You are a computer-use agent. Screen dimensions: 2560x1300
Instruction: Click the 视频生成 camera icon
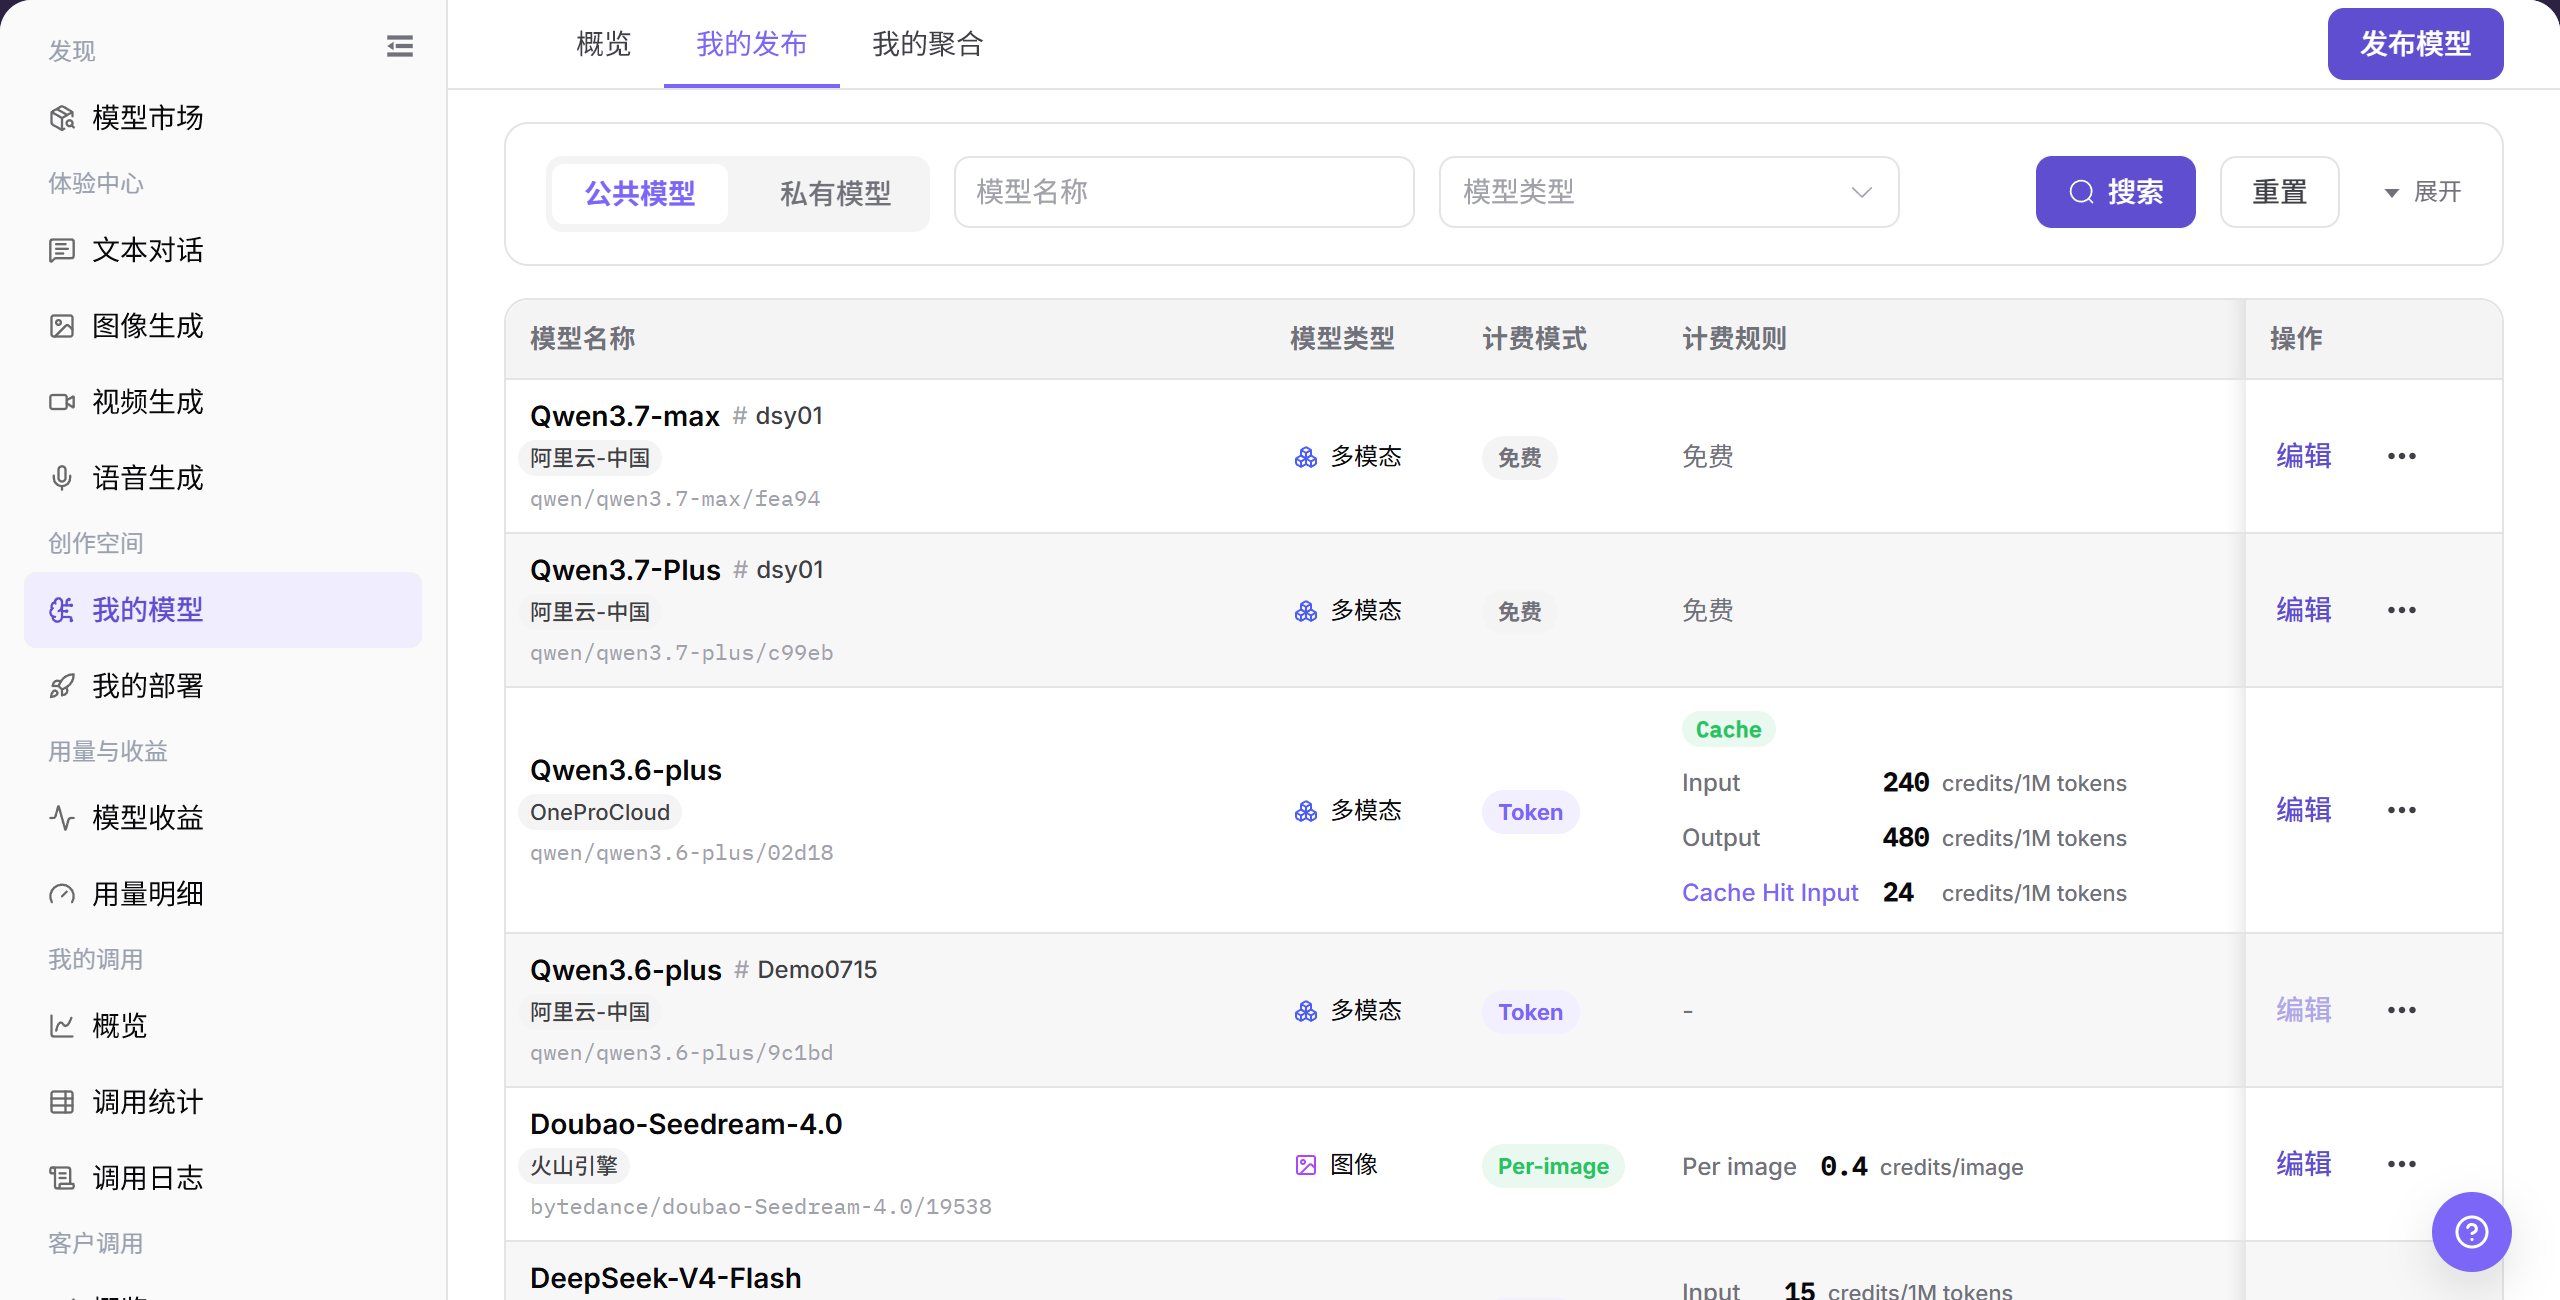point(62,402)
